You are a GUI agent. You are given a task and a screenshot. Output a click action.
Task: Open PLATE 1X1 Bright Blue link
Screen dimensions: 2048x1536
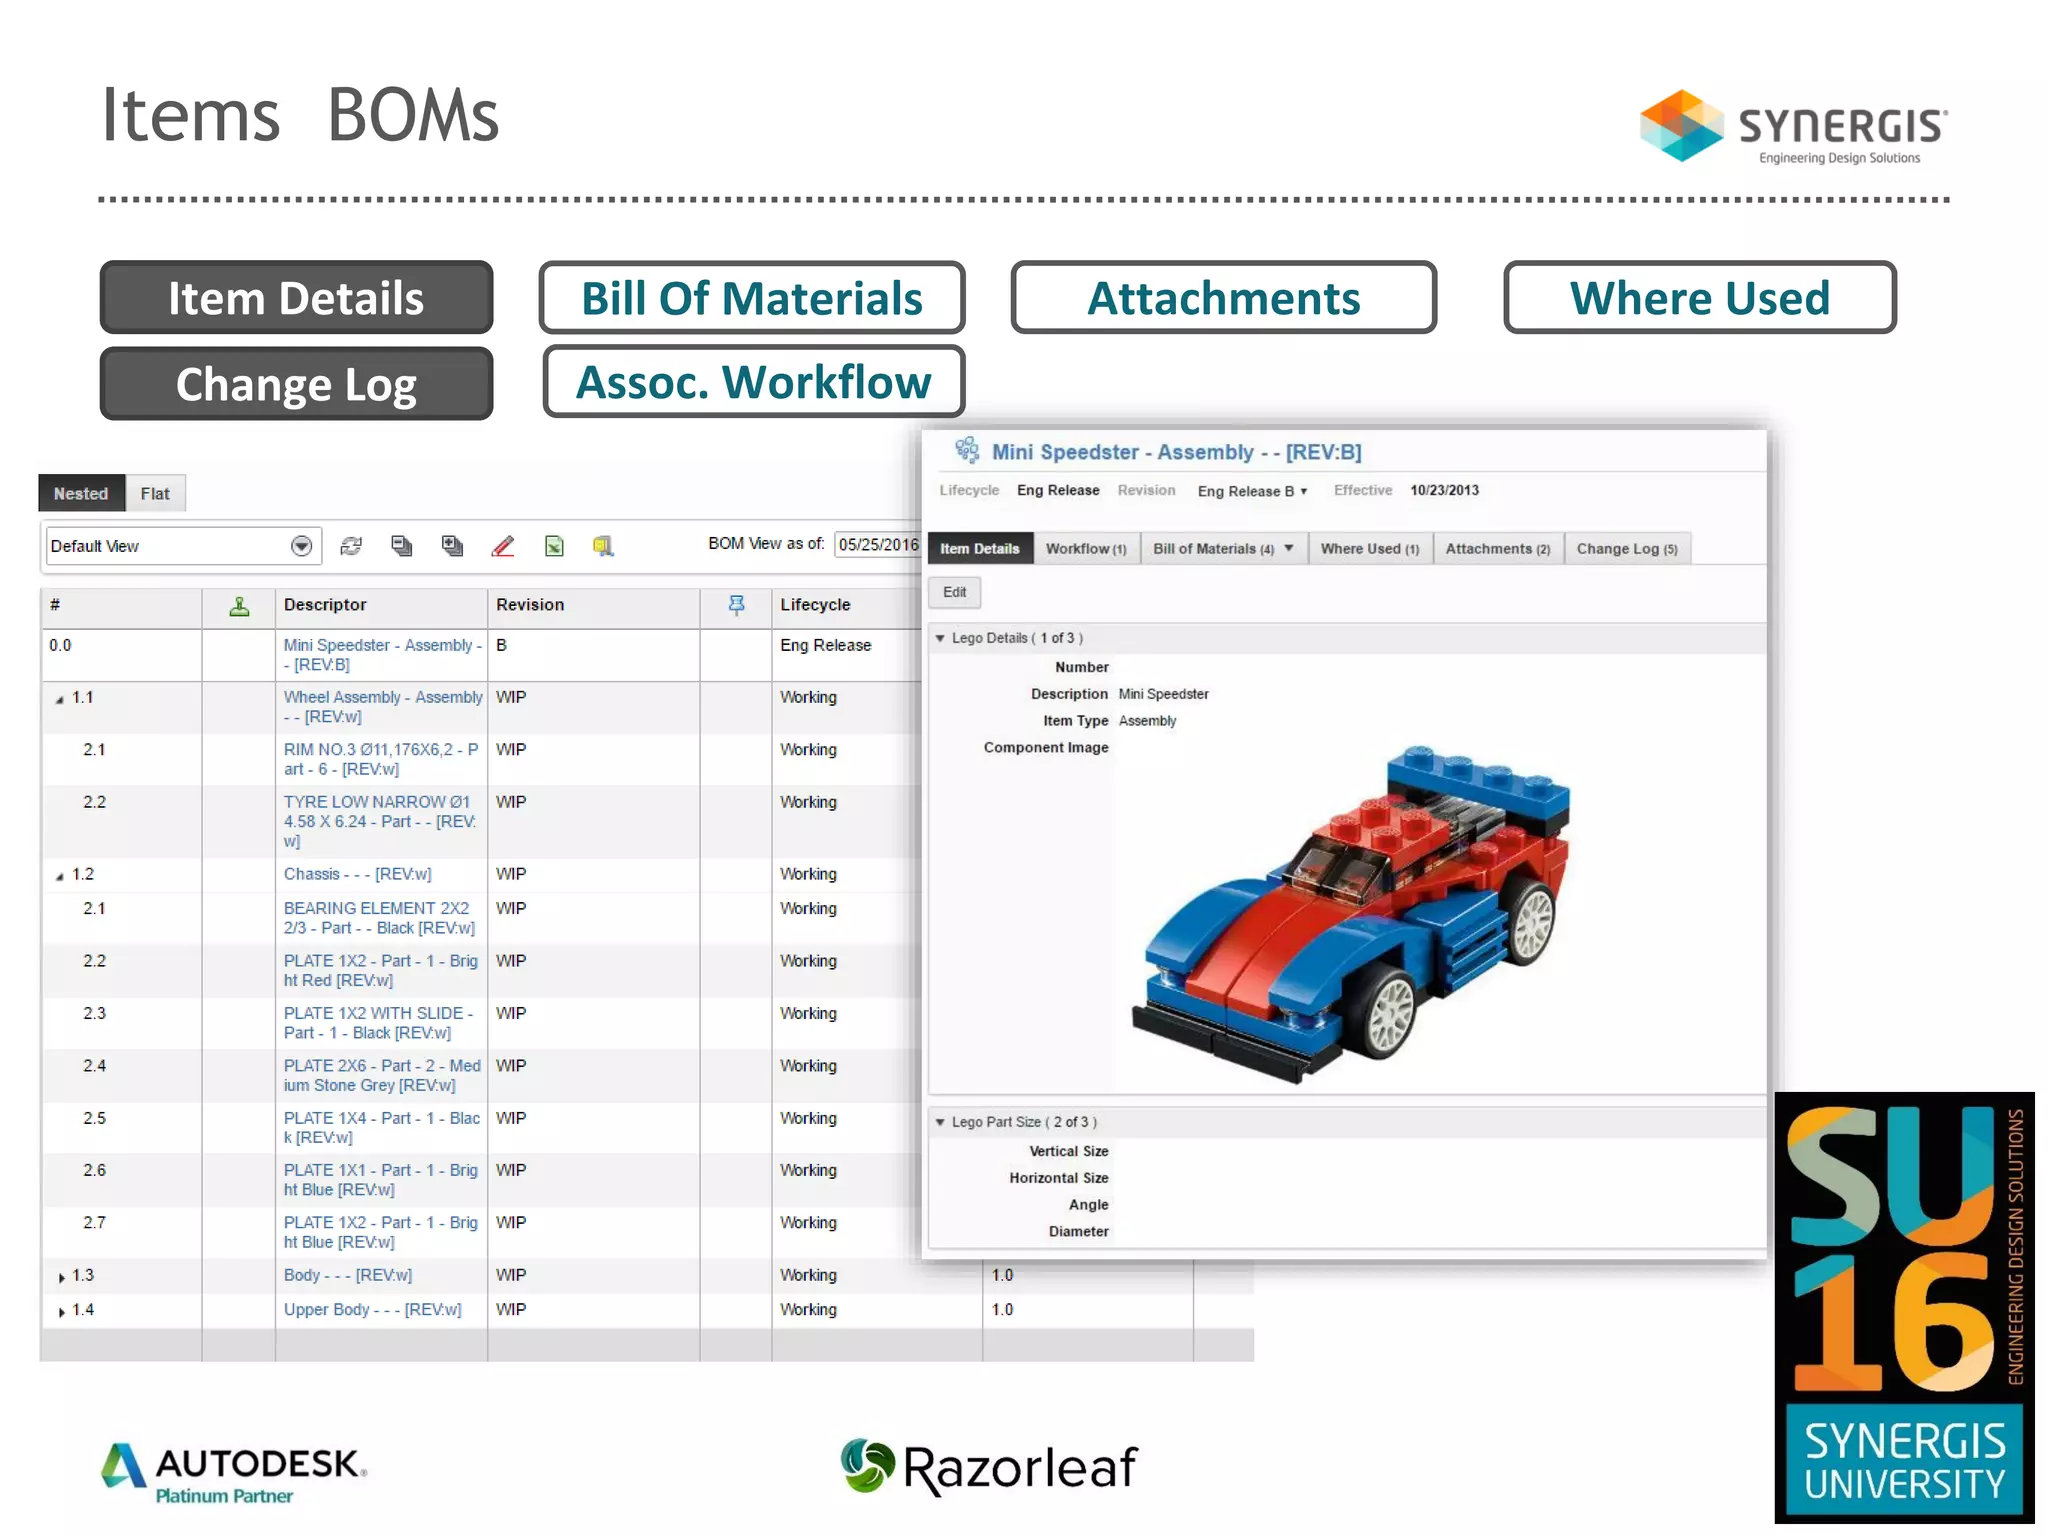(381, 1180)
